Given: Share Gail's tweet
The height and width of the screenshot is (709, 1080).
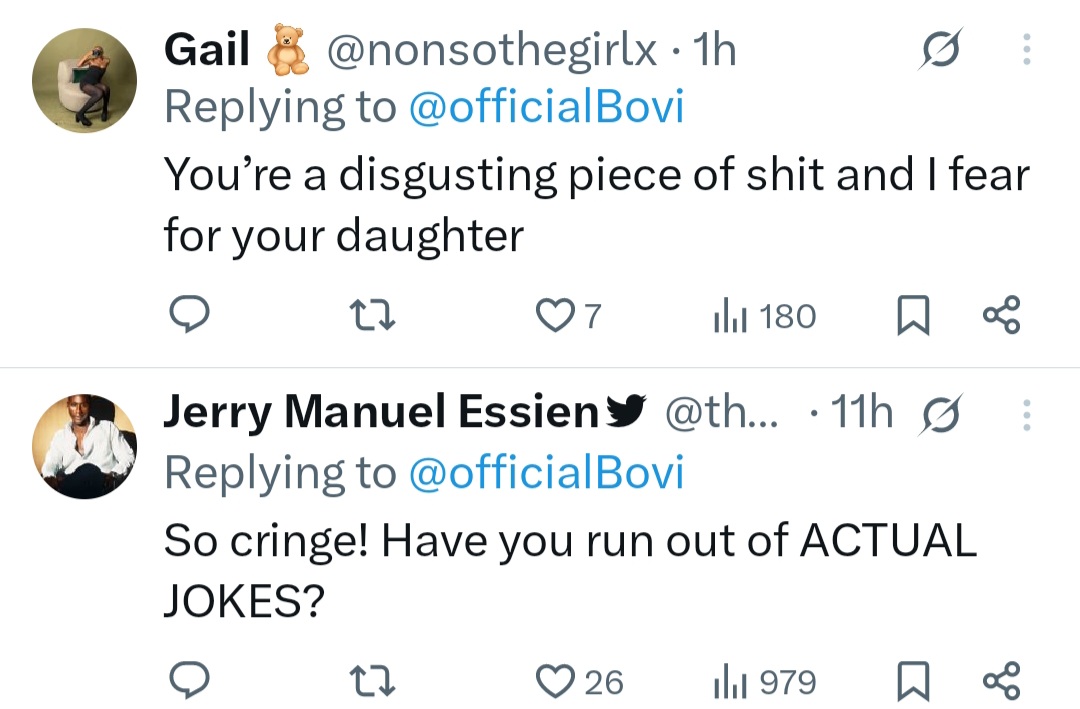Looking at the screenshot, I should pos(1001,316).
